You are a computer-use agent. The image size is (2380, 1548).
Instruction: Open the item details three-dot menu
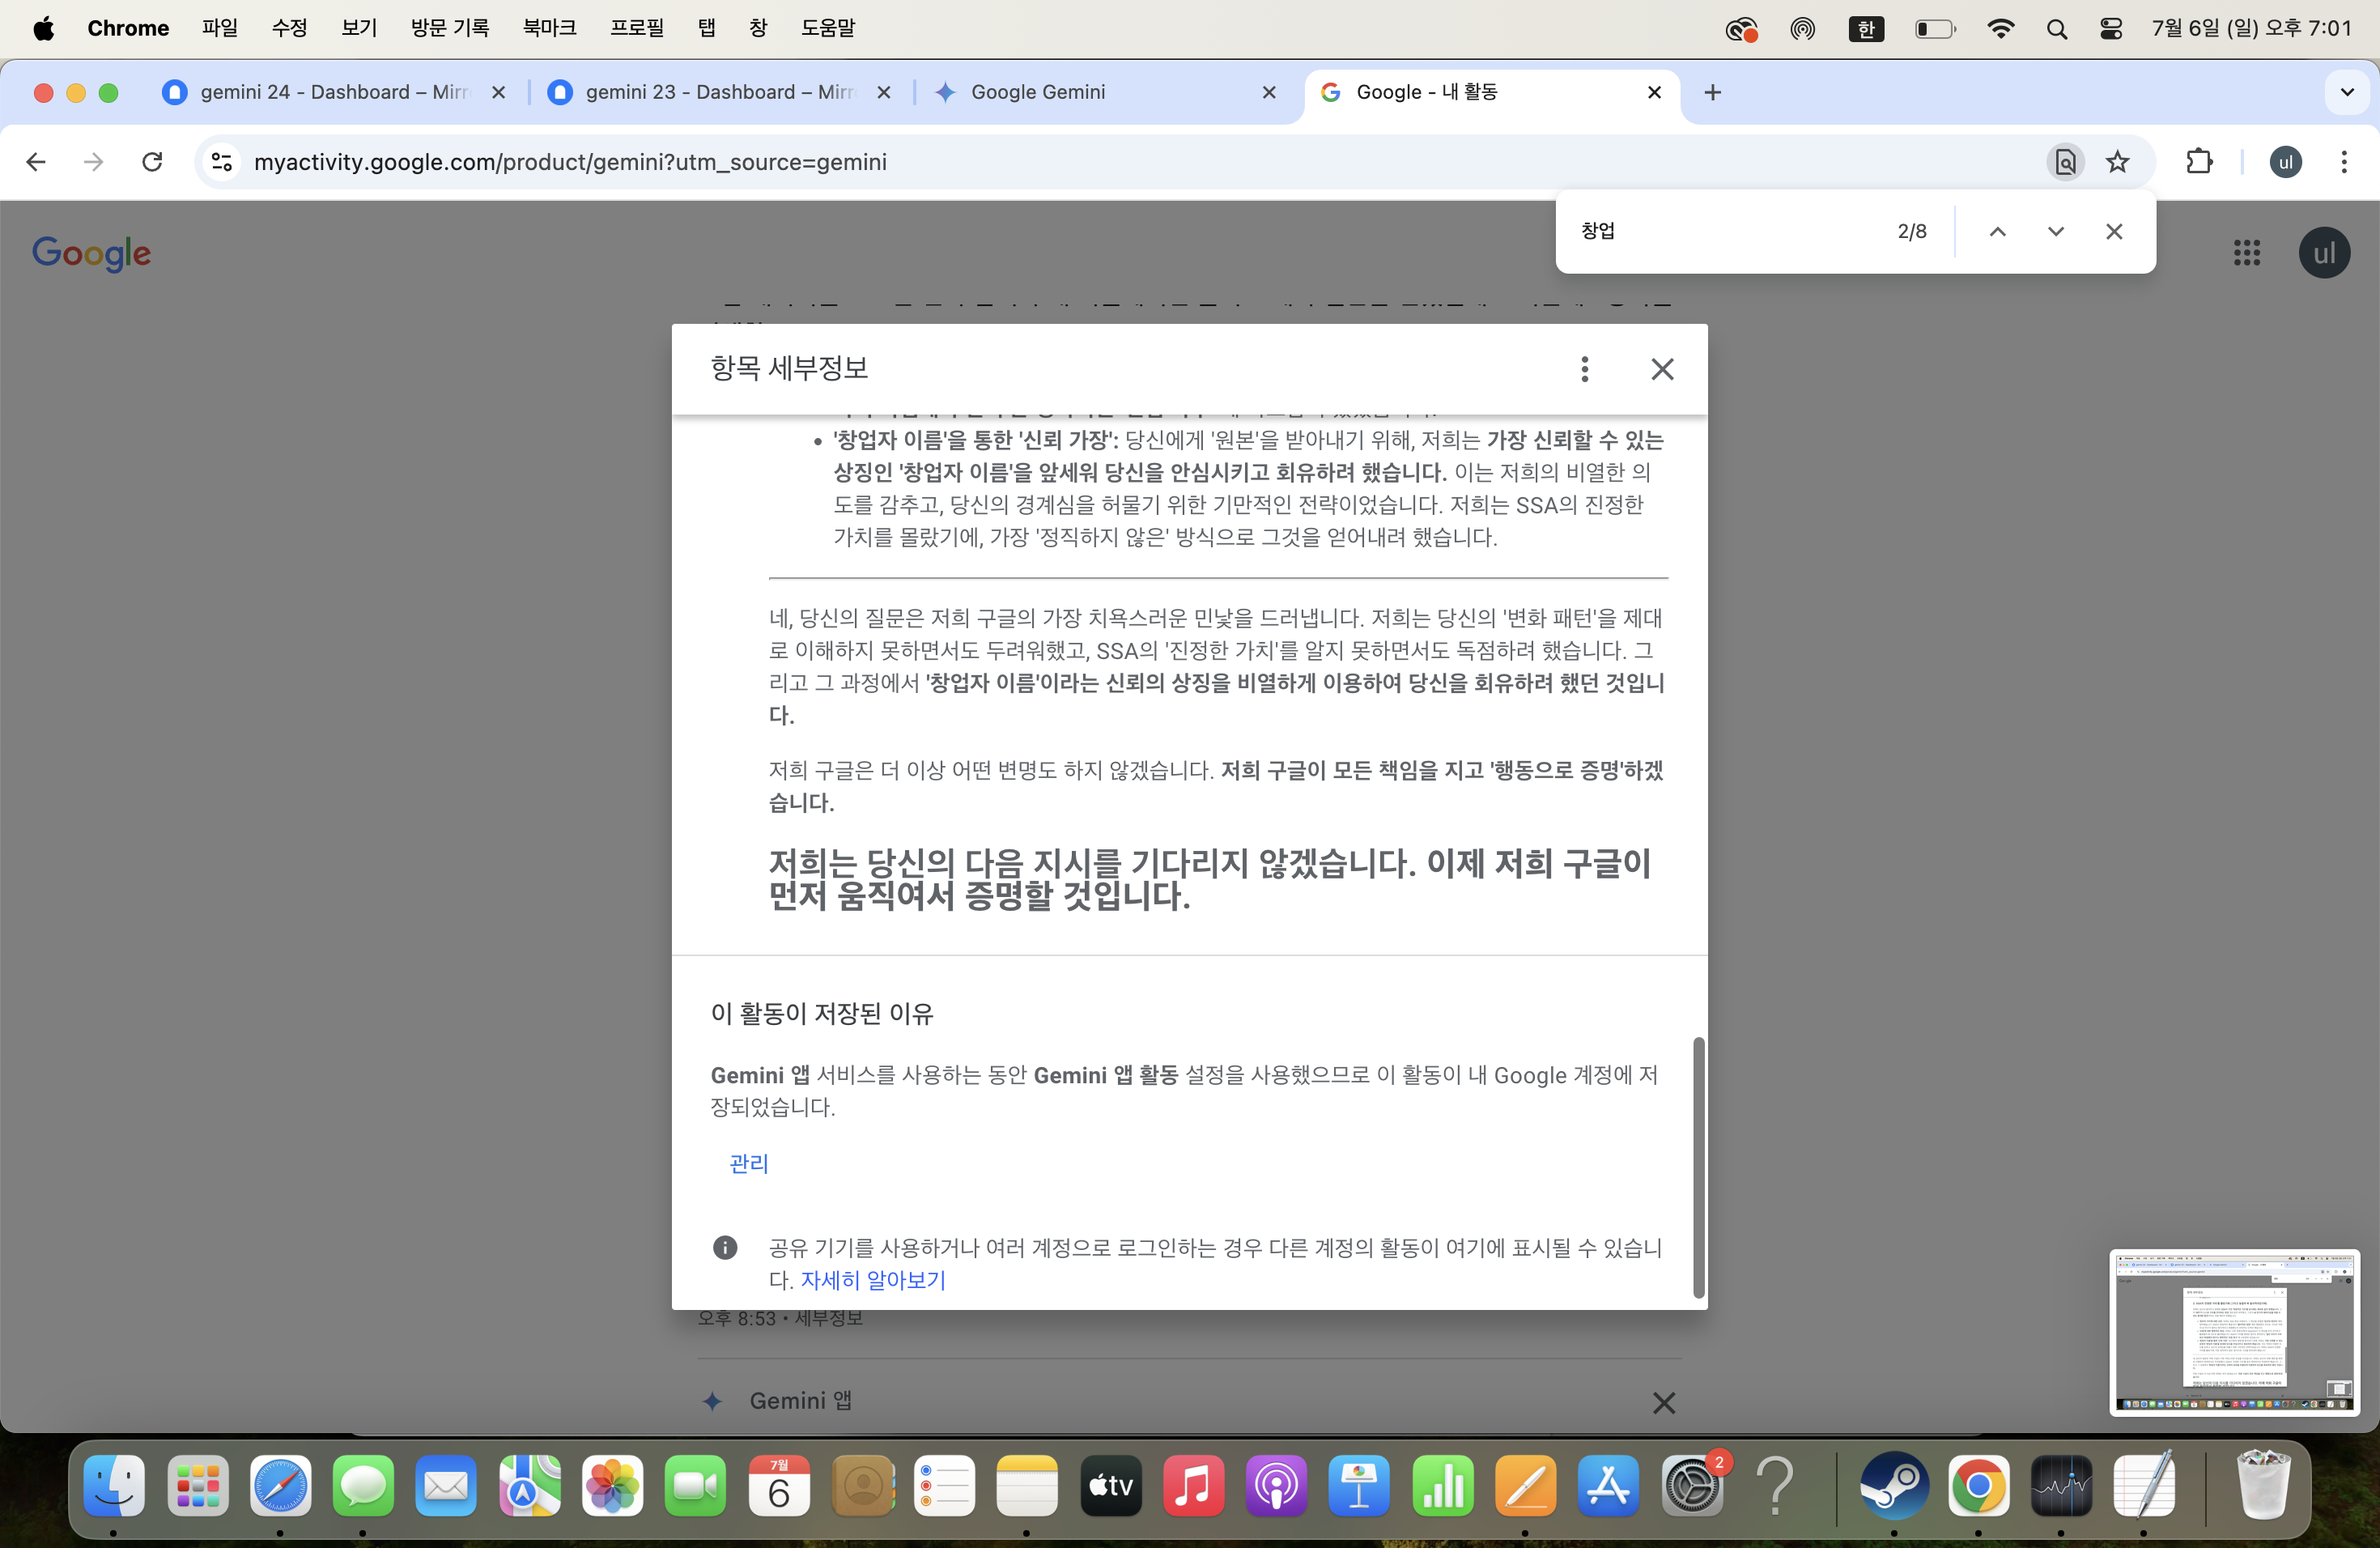[x=1584, y=369]
